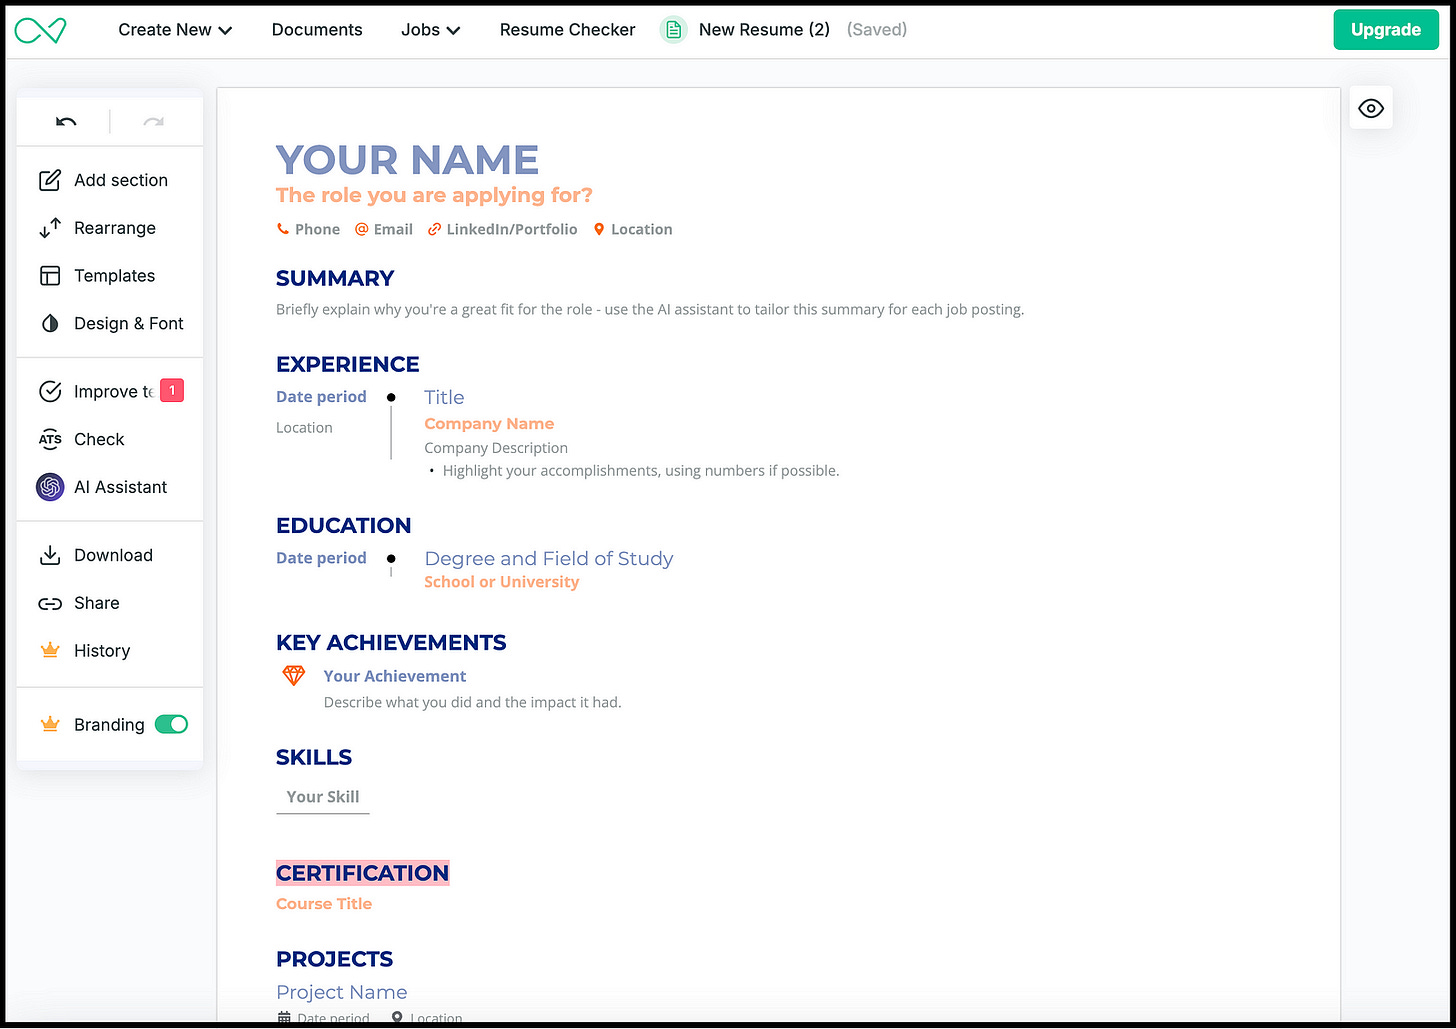This screenshot has height=1029, width=1456.
Task: Toggle the Branding switch off
Action: 171,724
